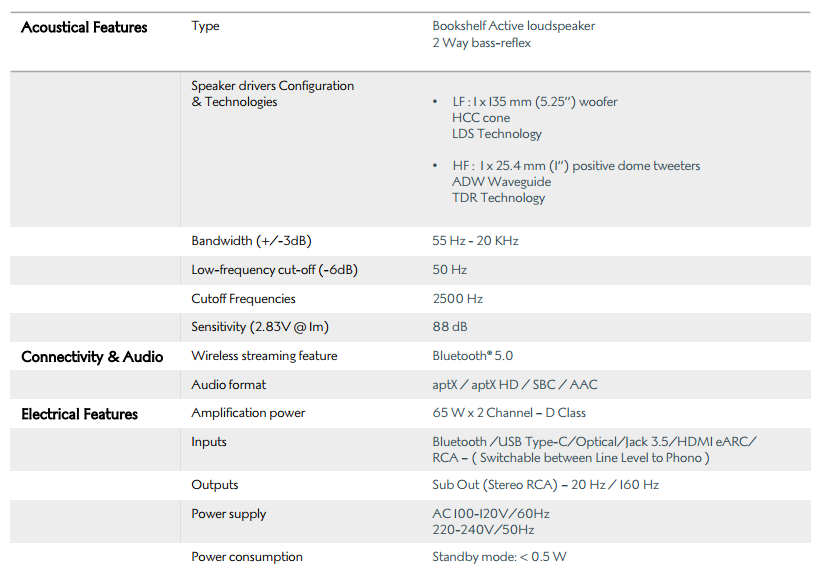This screenshot has height=571, width=824.
Task: Select 'Bookshelf Active loudspeaker' text
Action: point(513,26)
